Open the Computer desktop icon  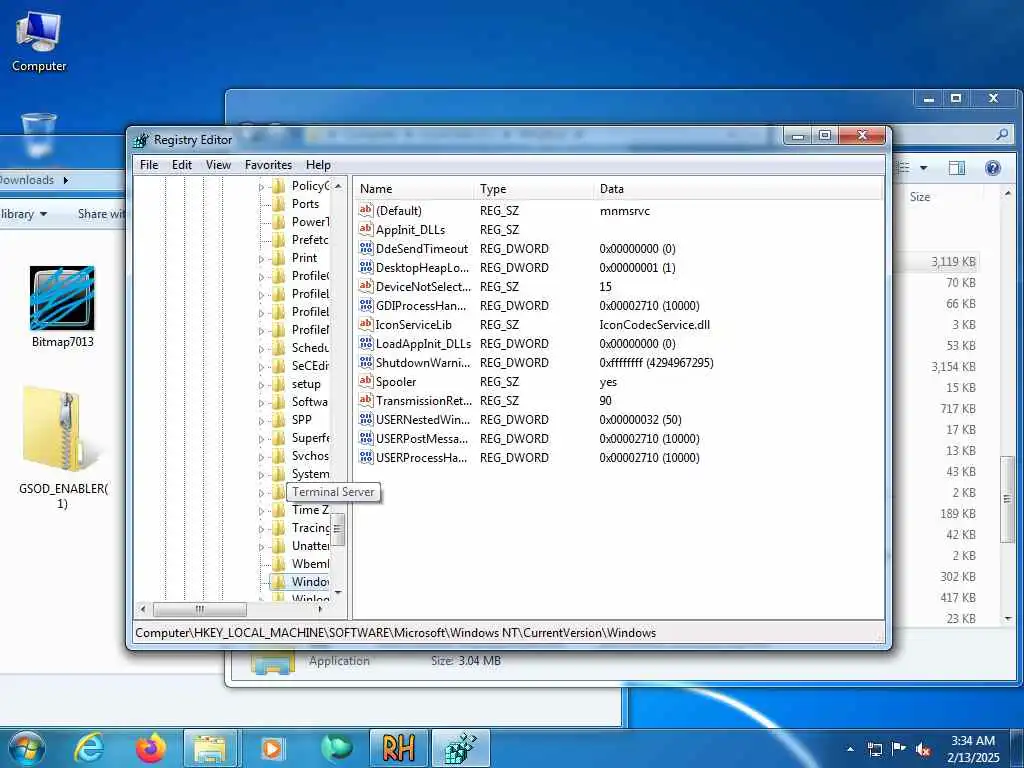tap(39, 40)
